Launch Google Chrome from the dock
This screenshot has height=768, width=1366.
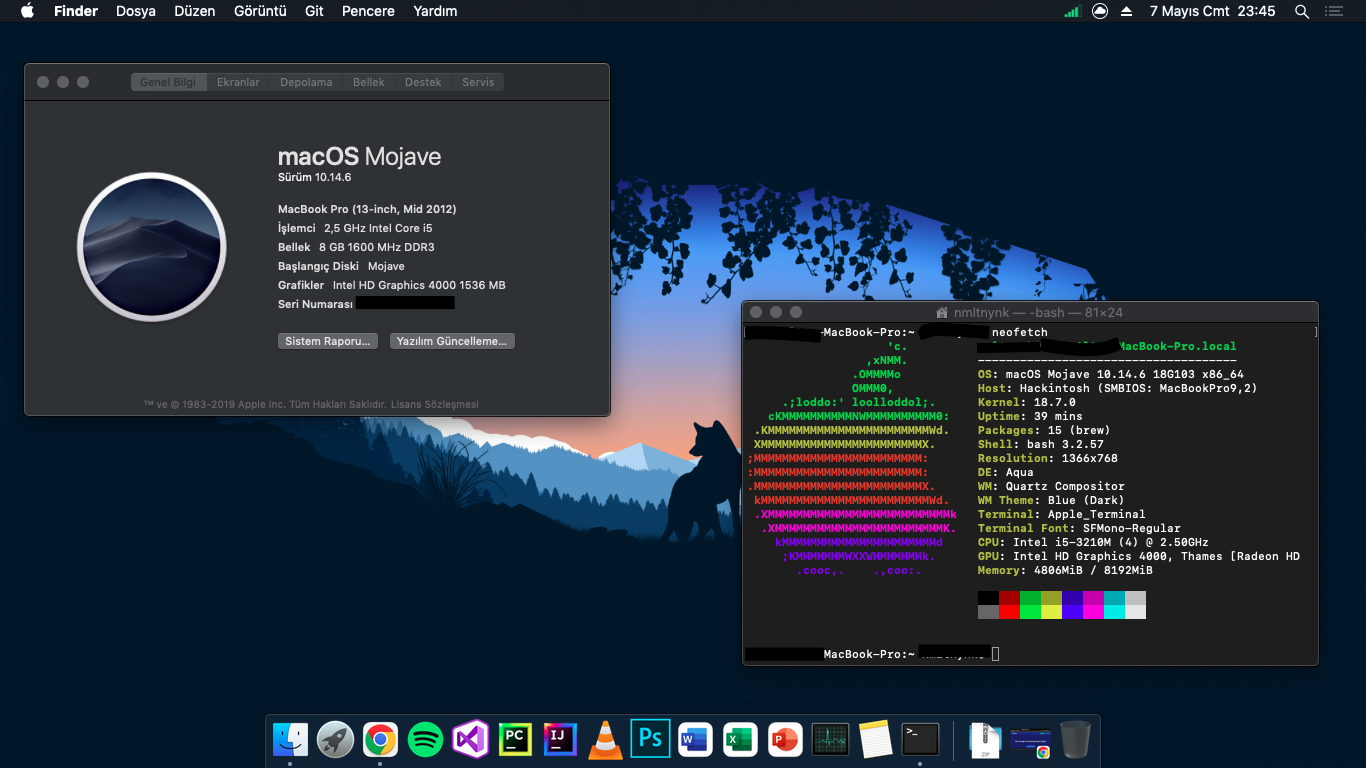(380, 740)
